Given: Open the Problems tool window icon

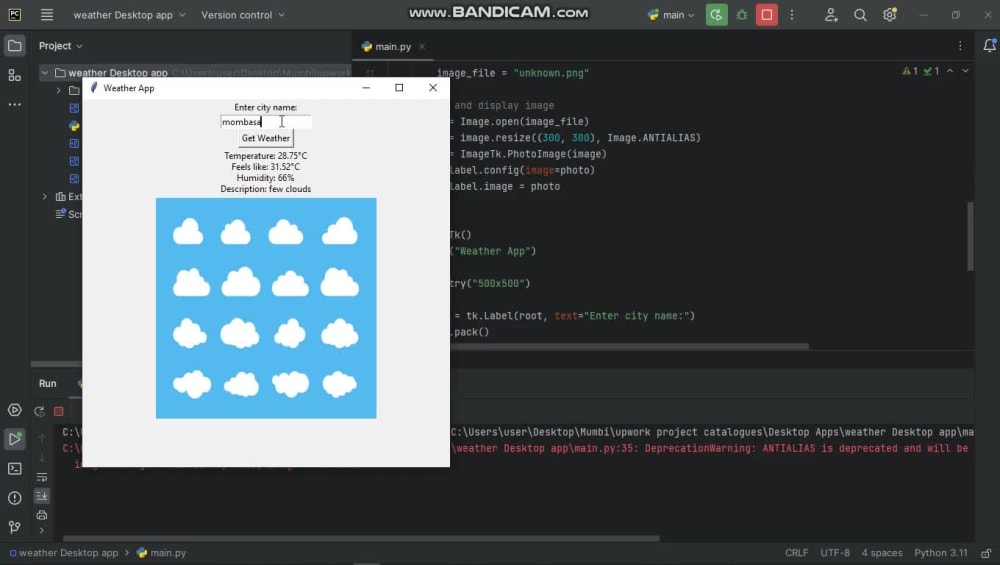Looking at the screenshot, I should (x=14, y=498).
